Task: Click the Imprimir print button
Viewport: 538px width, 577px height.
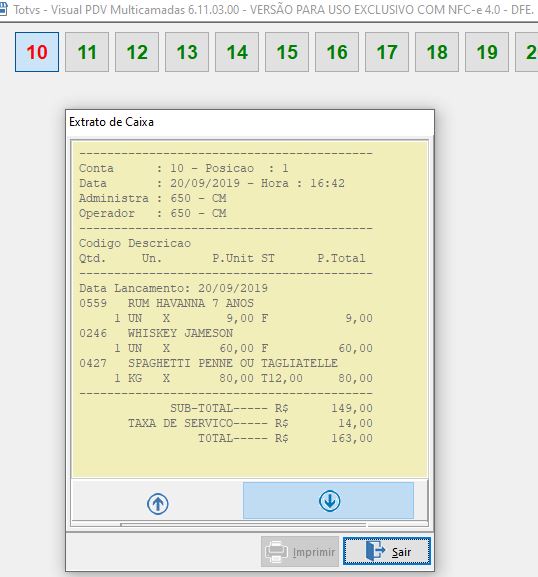Action: pos(300,551)
